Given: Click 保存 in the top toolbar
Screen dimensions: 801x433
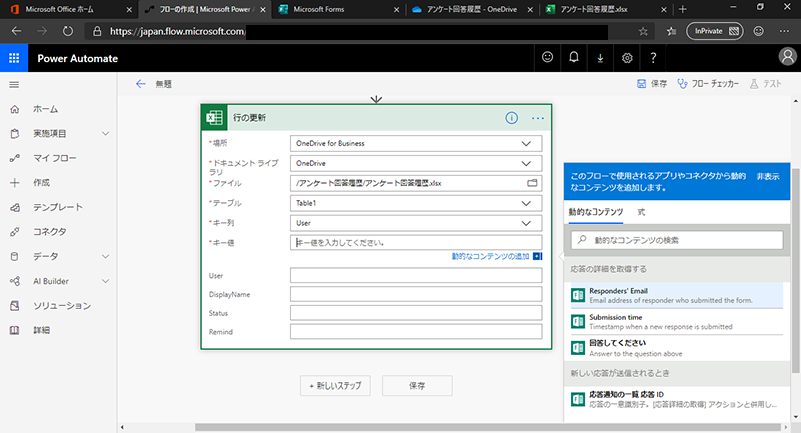Looking at the screenshot, I should [652, 84].
